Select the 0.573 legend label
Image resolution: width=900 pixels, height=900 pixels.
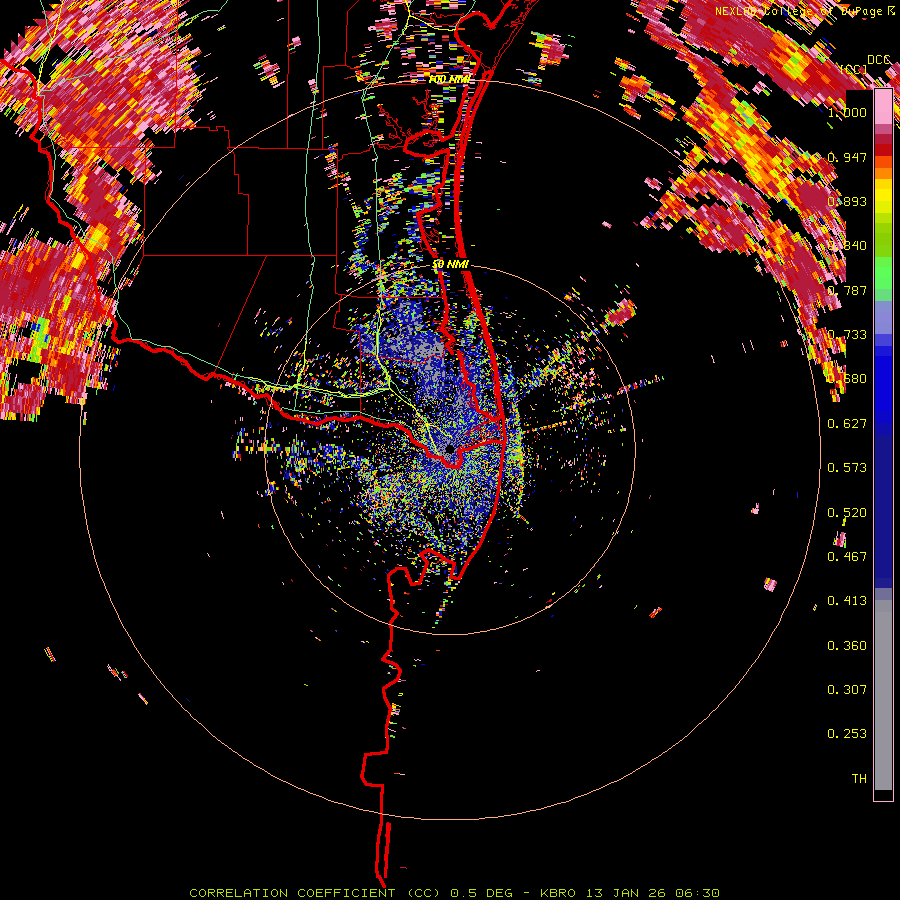pyautogui.click(x=847, y=468)
